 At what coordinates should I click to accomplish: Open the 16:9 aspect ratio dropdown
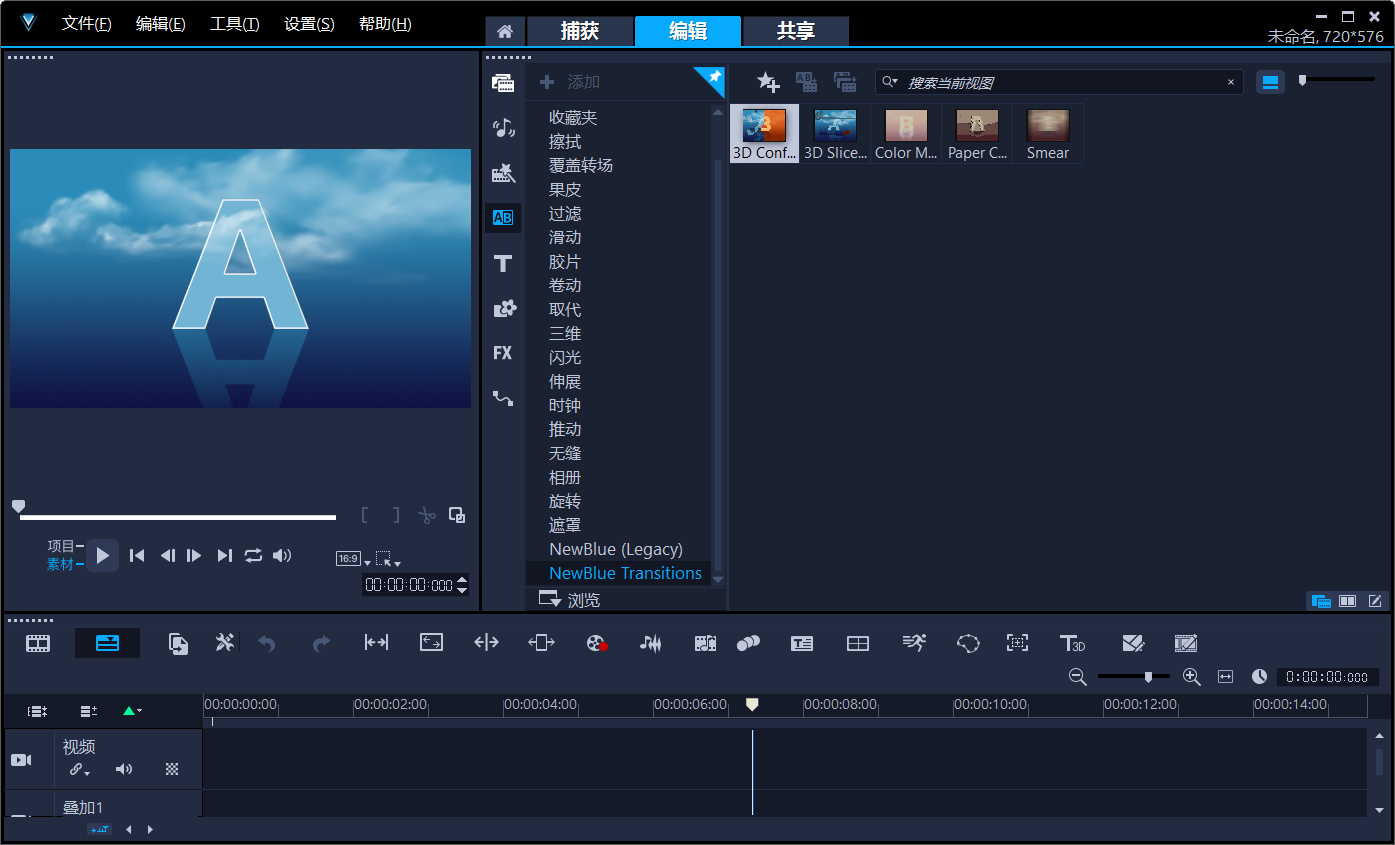(x=353, y=559)
